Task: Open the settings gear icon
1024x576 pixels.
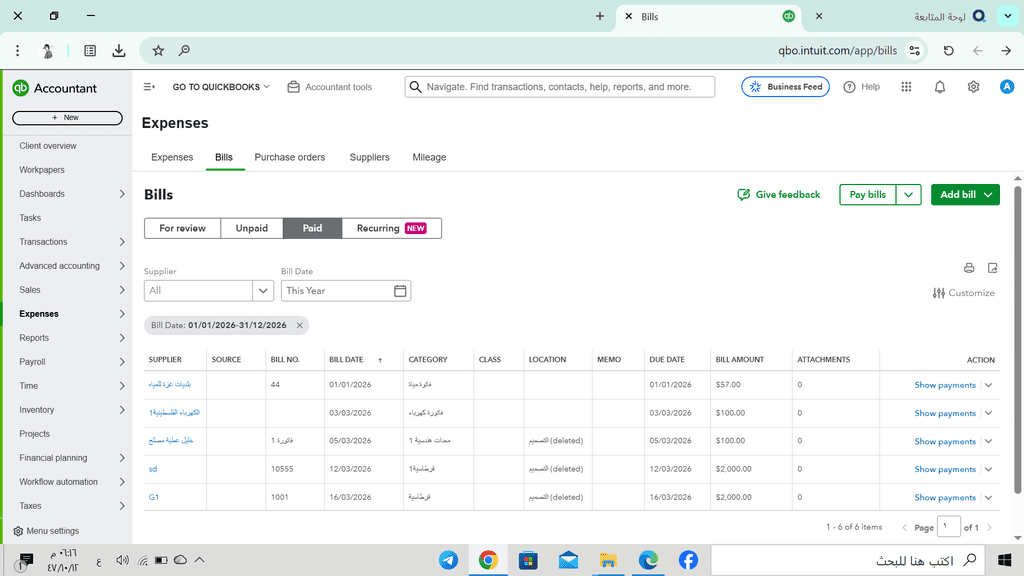Action: tap(973, 87)
